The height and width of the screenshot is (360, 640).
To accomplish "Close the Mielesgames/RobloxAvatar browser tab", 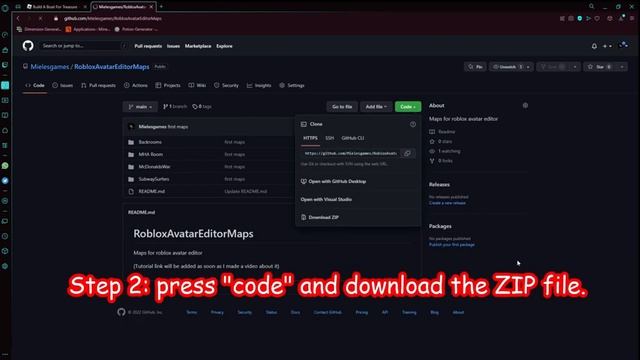I will coord(151,7).
